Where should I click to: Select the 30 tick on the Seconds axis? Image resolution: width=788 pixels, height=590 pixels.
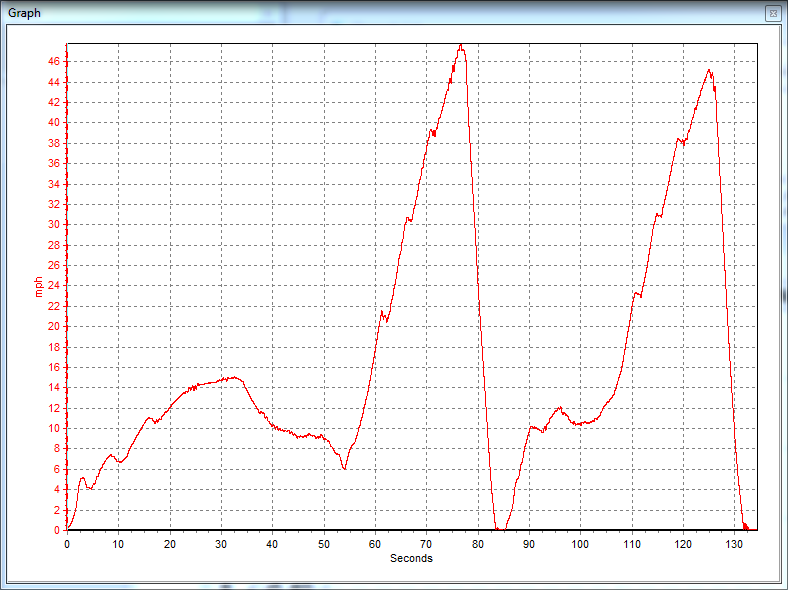(x=221, y=544)
